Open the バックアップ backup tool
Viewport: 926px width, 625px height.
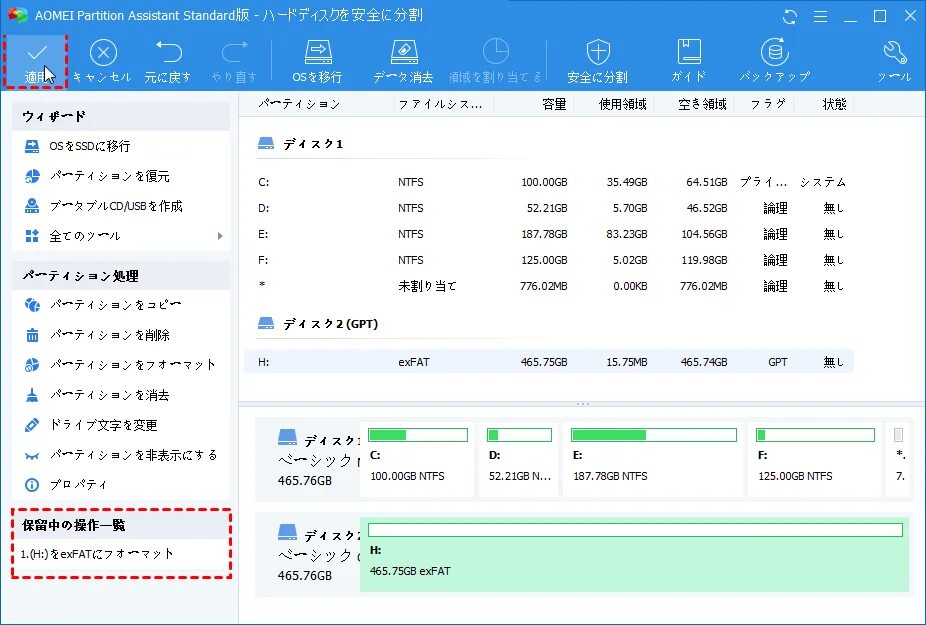click(774, 61)
